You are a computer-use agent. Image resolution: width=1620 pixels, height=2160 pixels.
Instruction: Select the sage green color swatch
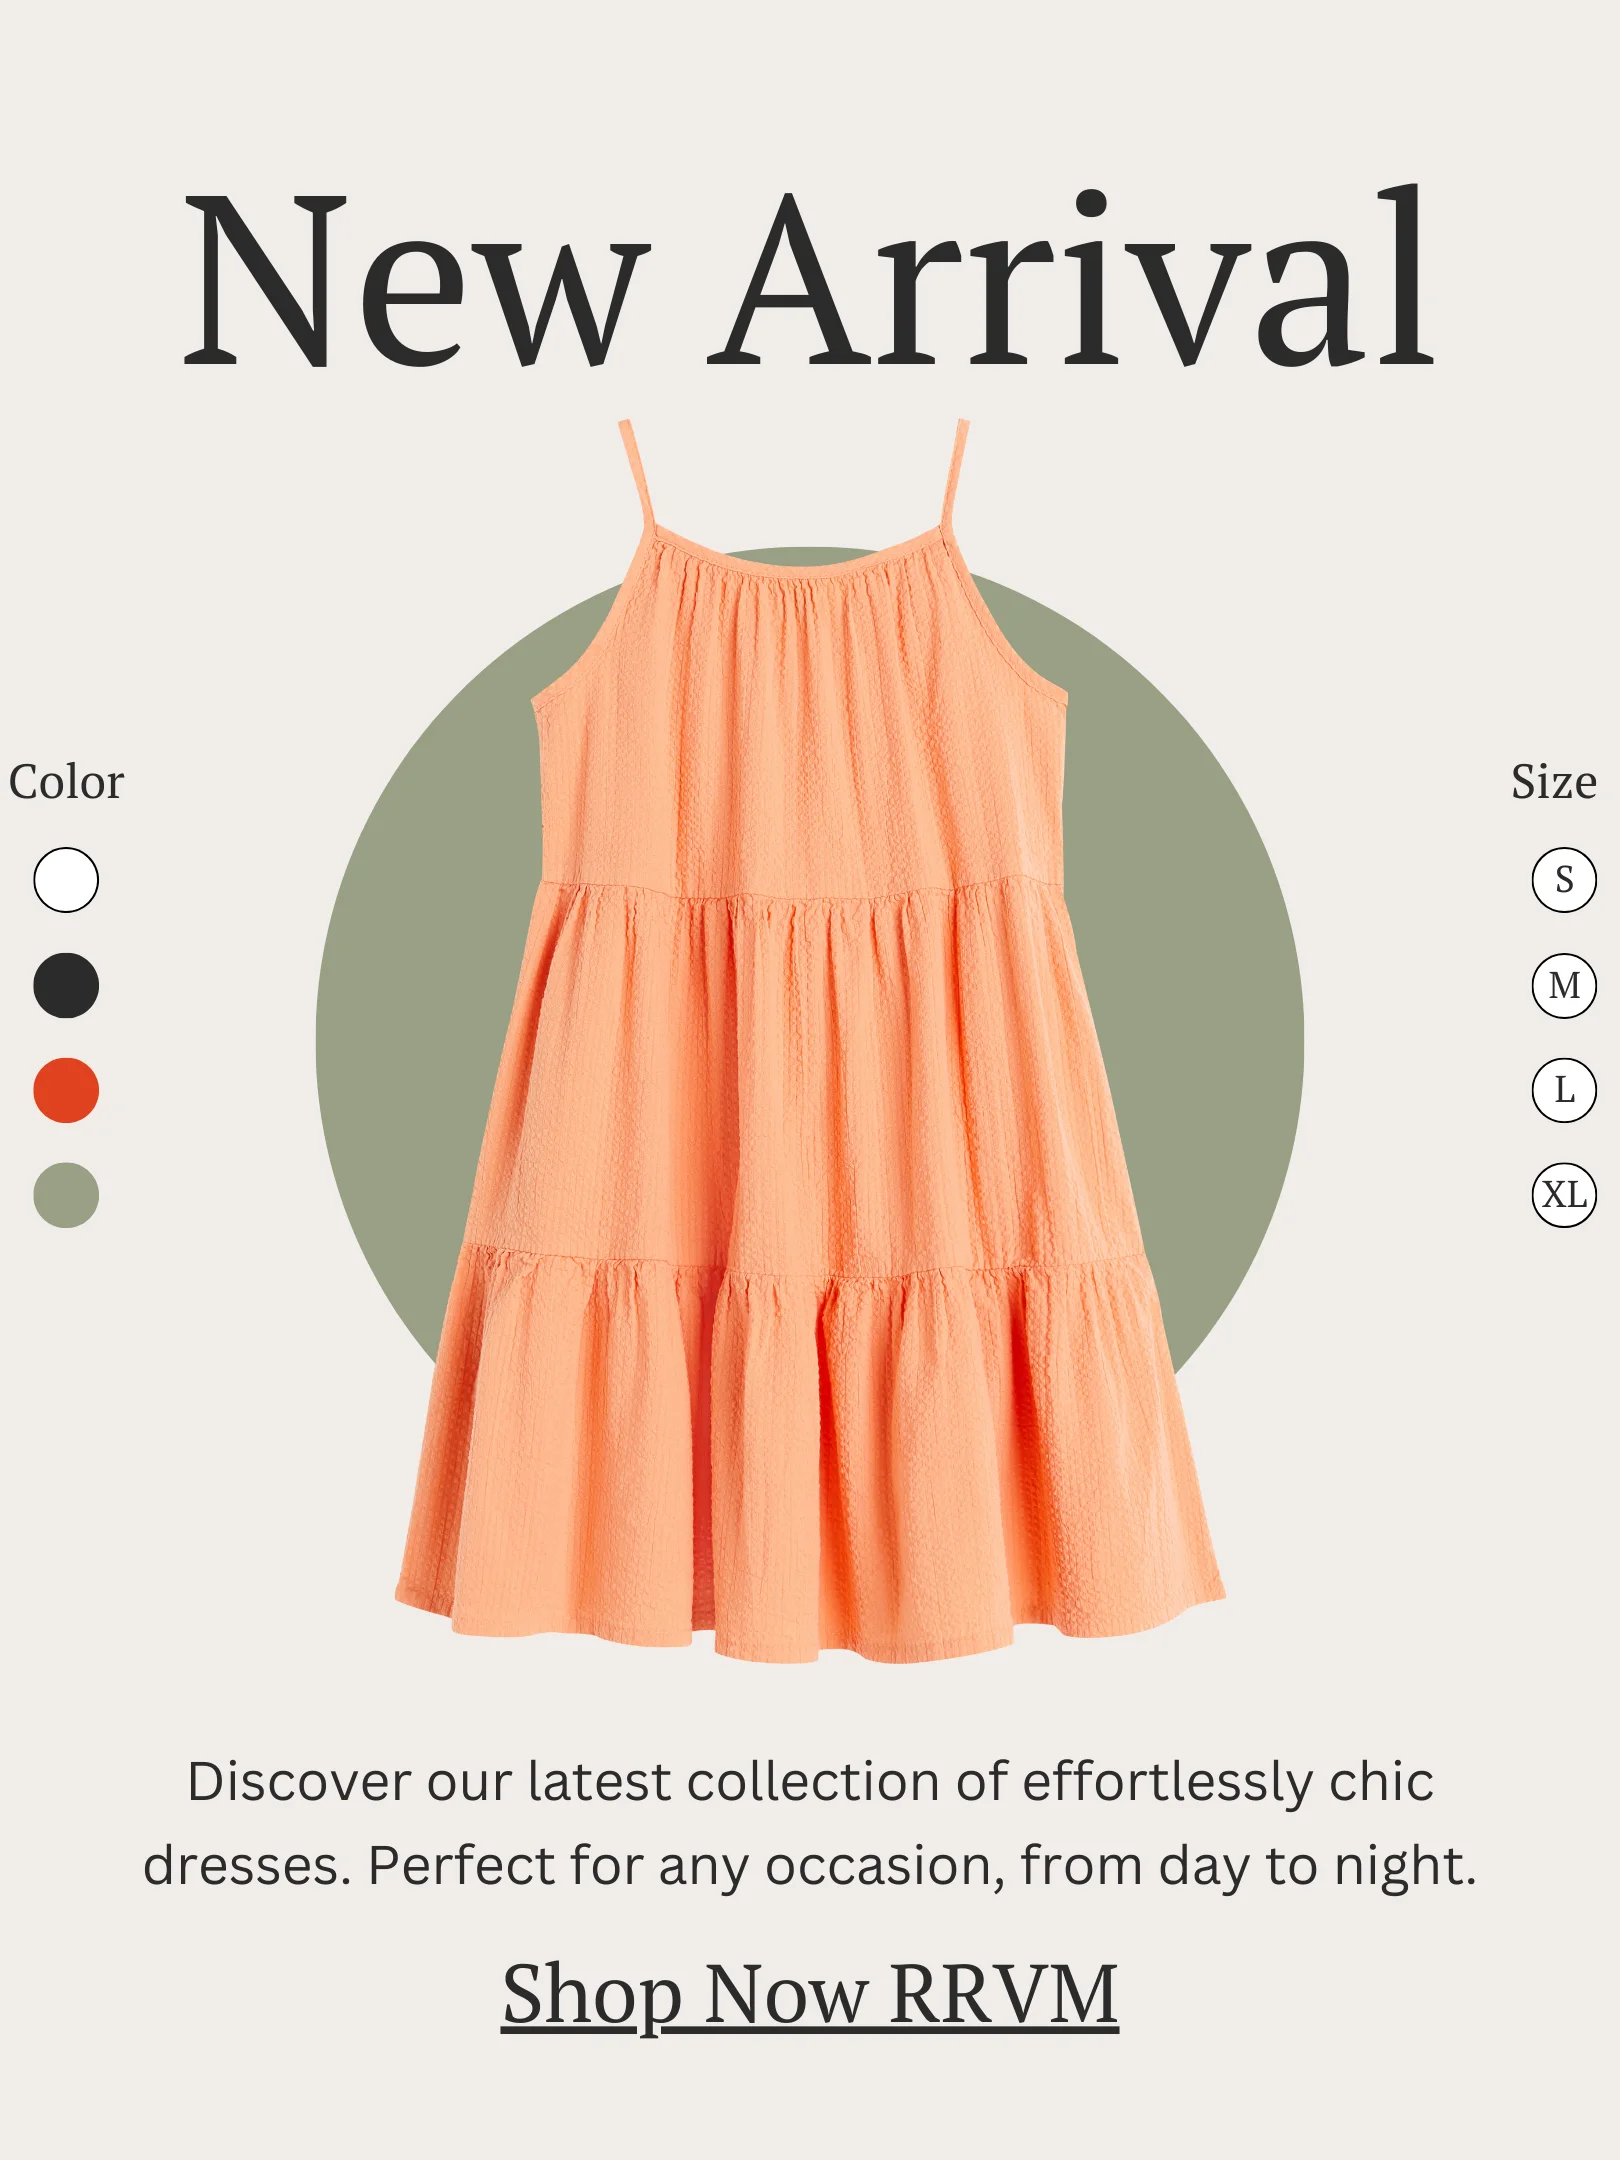[x=66, y=1195]
